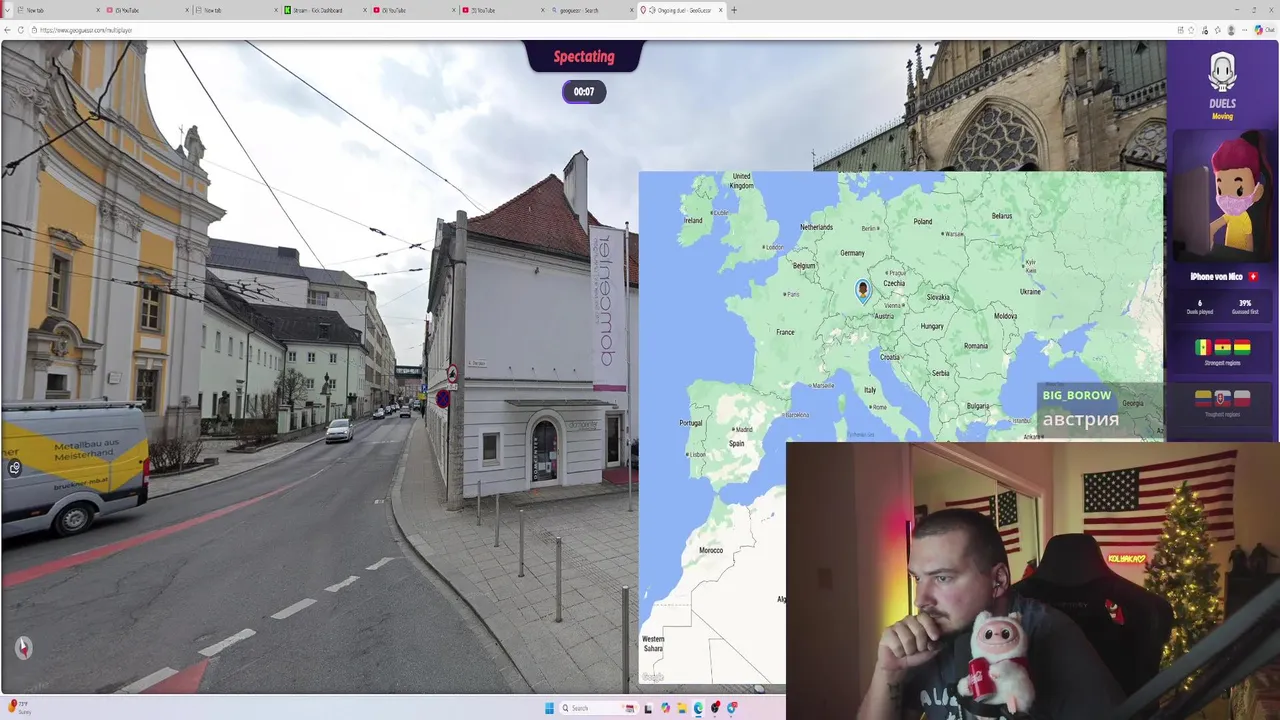
Task: Open Microsoft Edge from the taskbar
Action: (698, 708)
